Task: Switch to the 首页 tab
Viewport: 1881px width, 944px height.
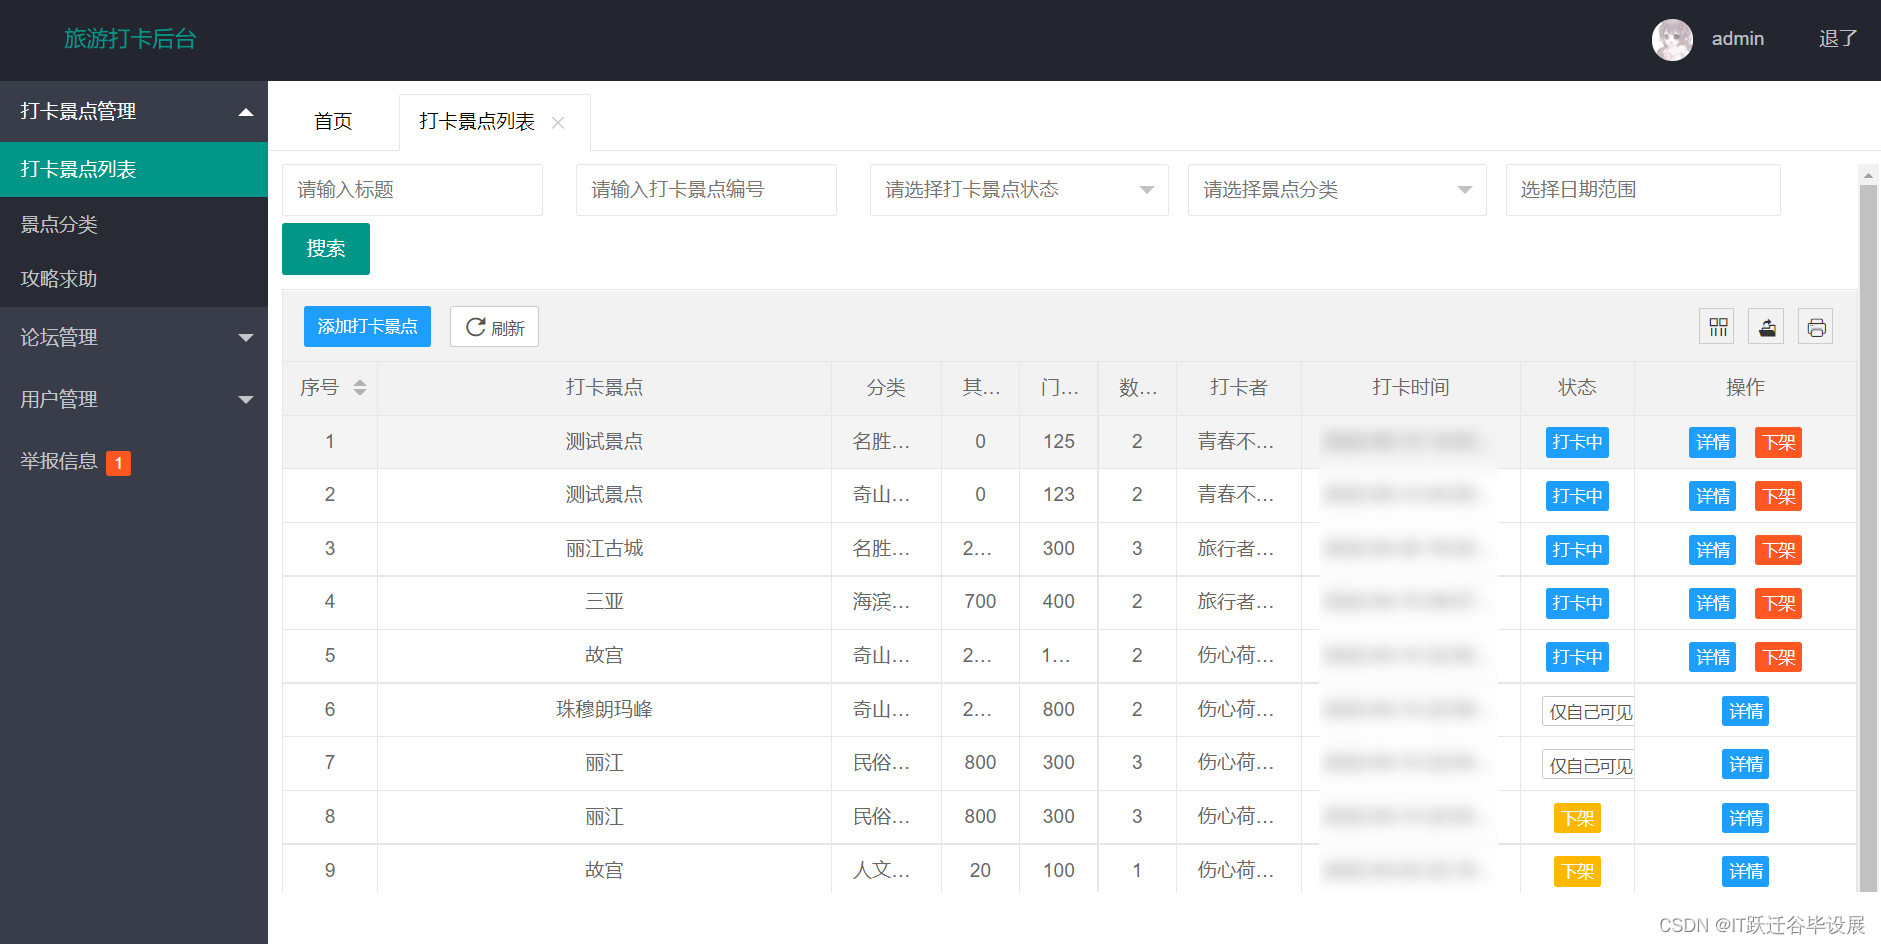Action: point(332,121)
